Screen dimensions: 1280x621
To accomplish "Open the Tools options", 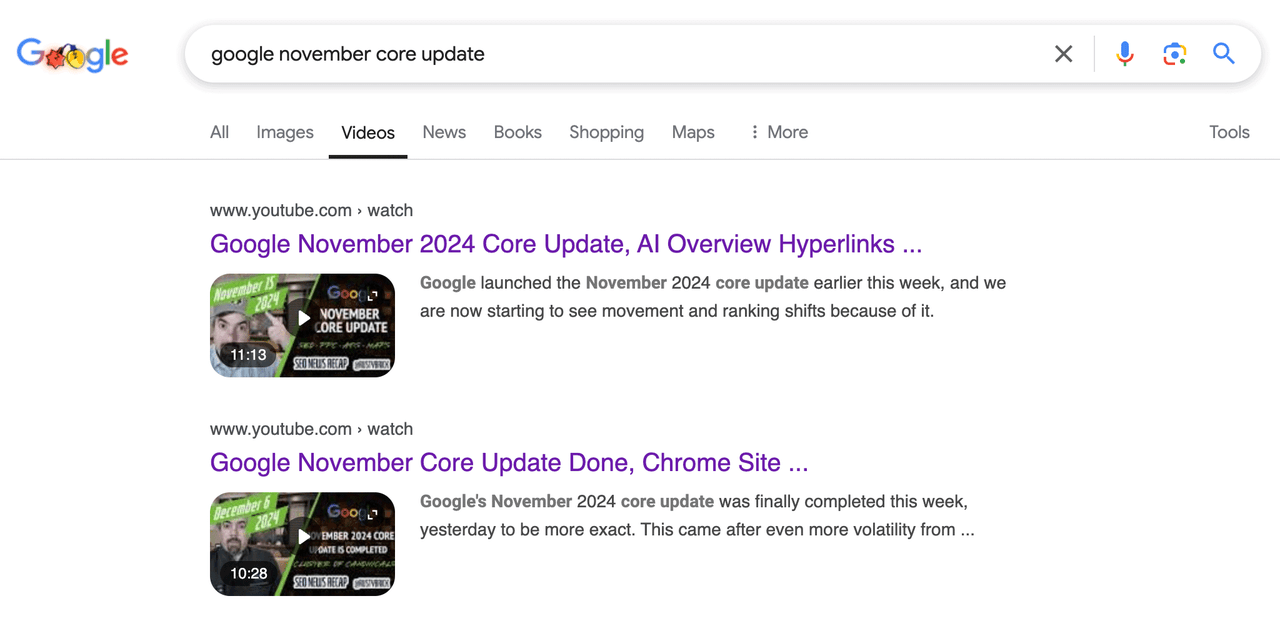I will [x=1229, y=132].
